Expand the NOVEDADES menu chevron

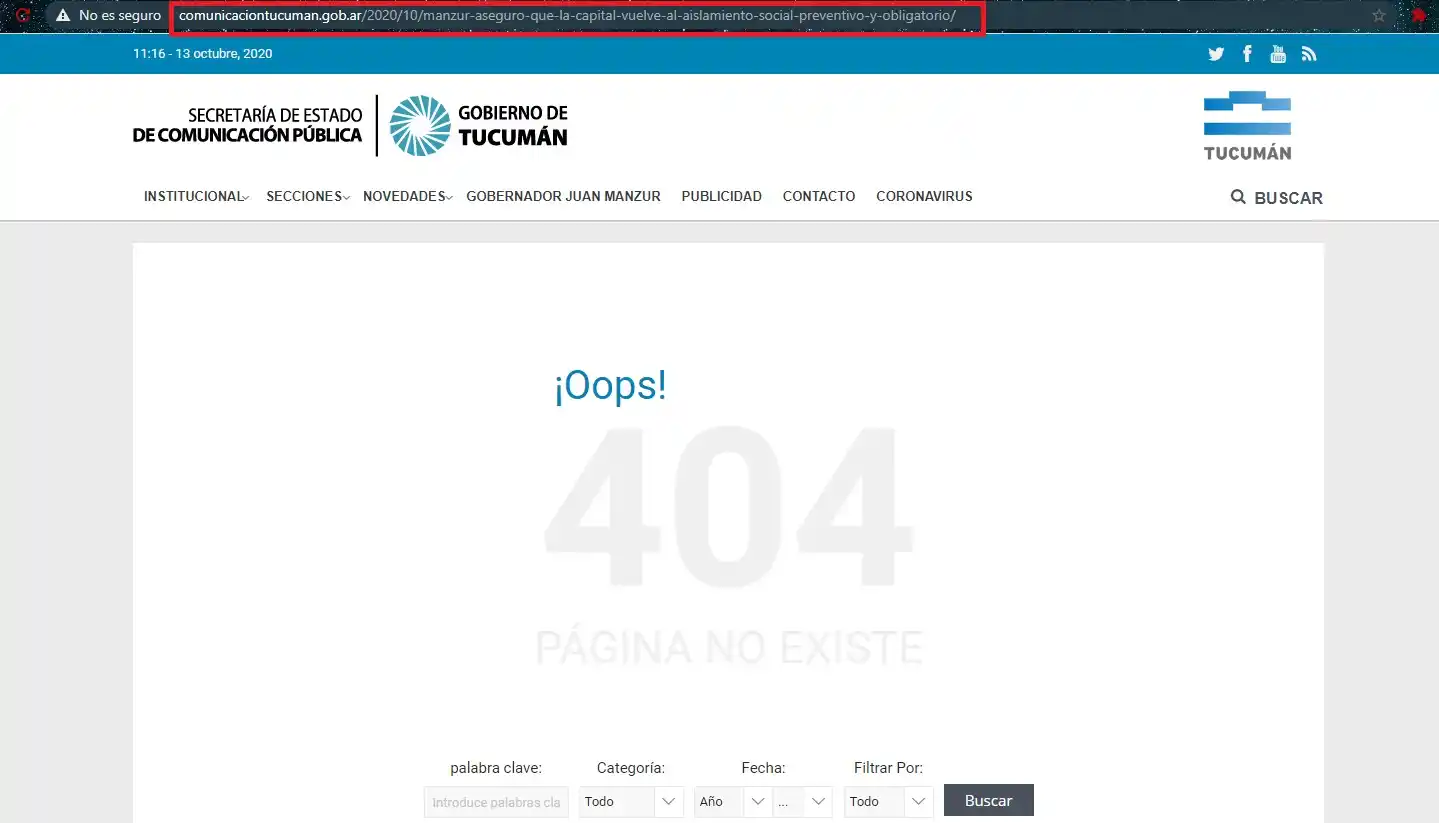click(449, 198)
